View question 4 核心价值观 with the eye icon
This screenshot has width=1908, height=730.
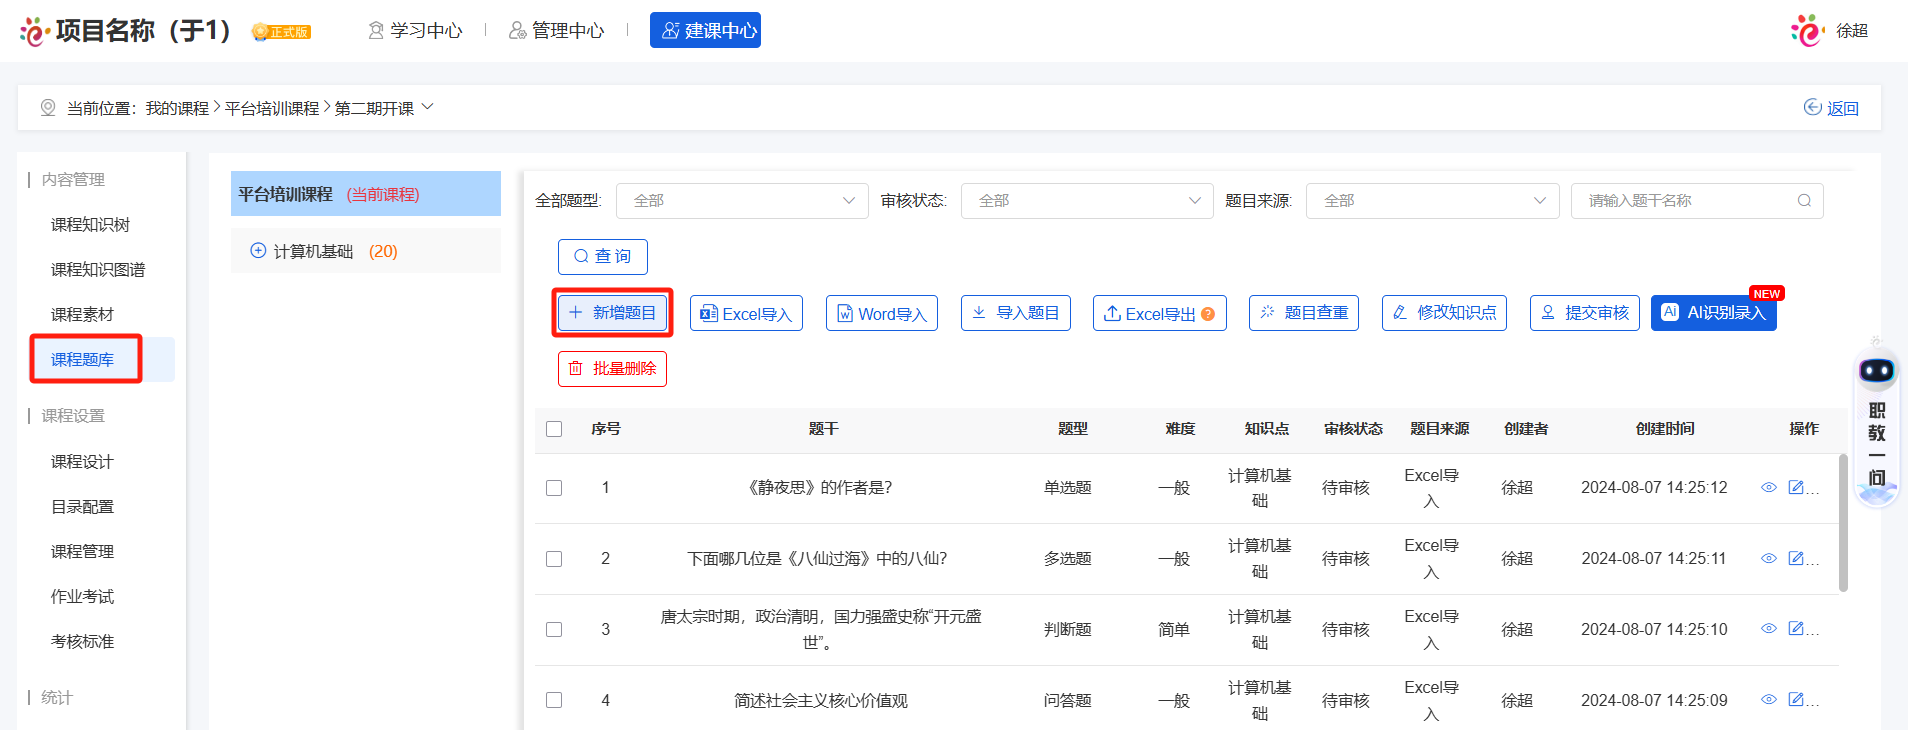tap(1768, 700)
